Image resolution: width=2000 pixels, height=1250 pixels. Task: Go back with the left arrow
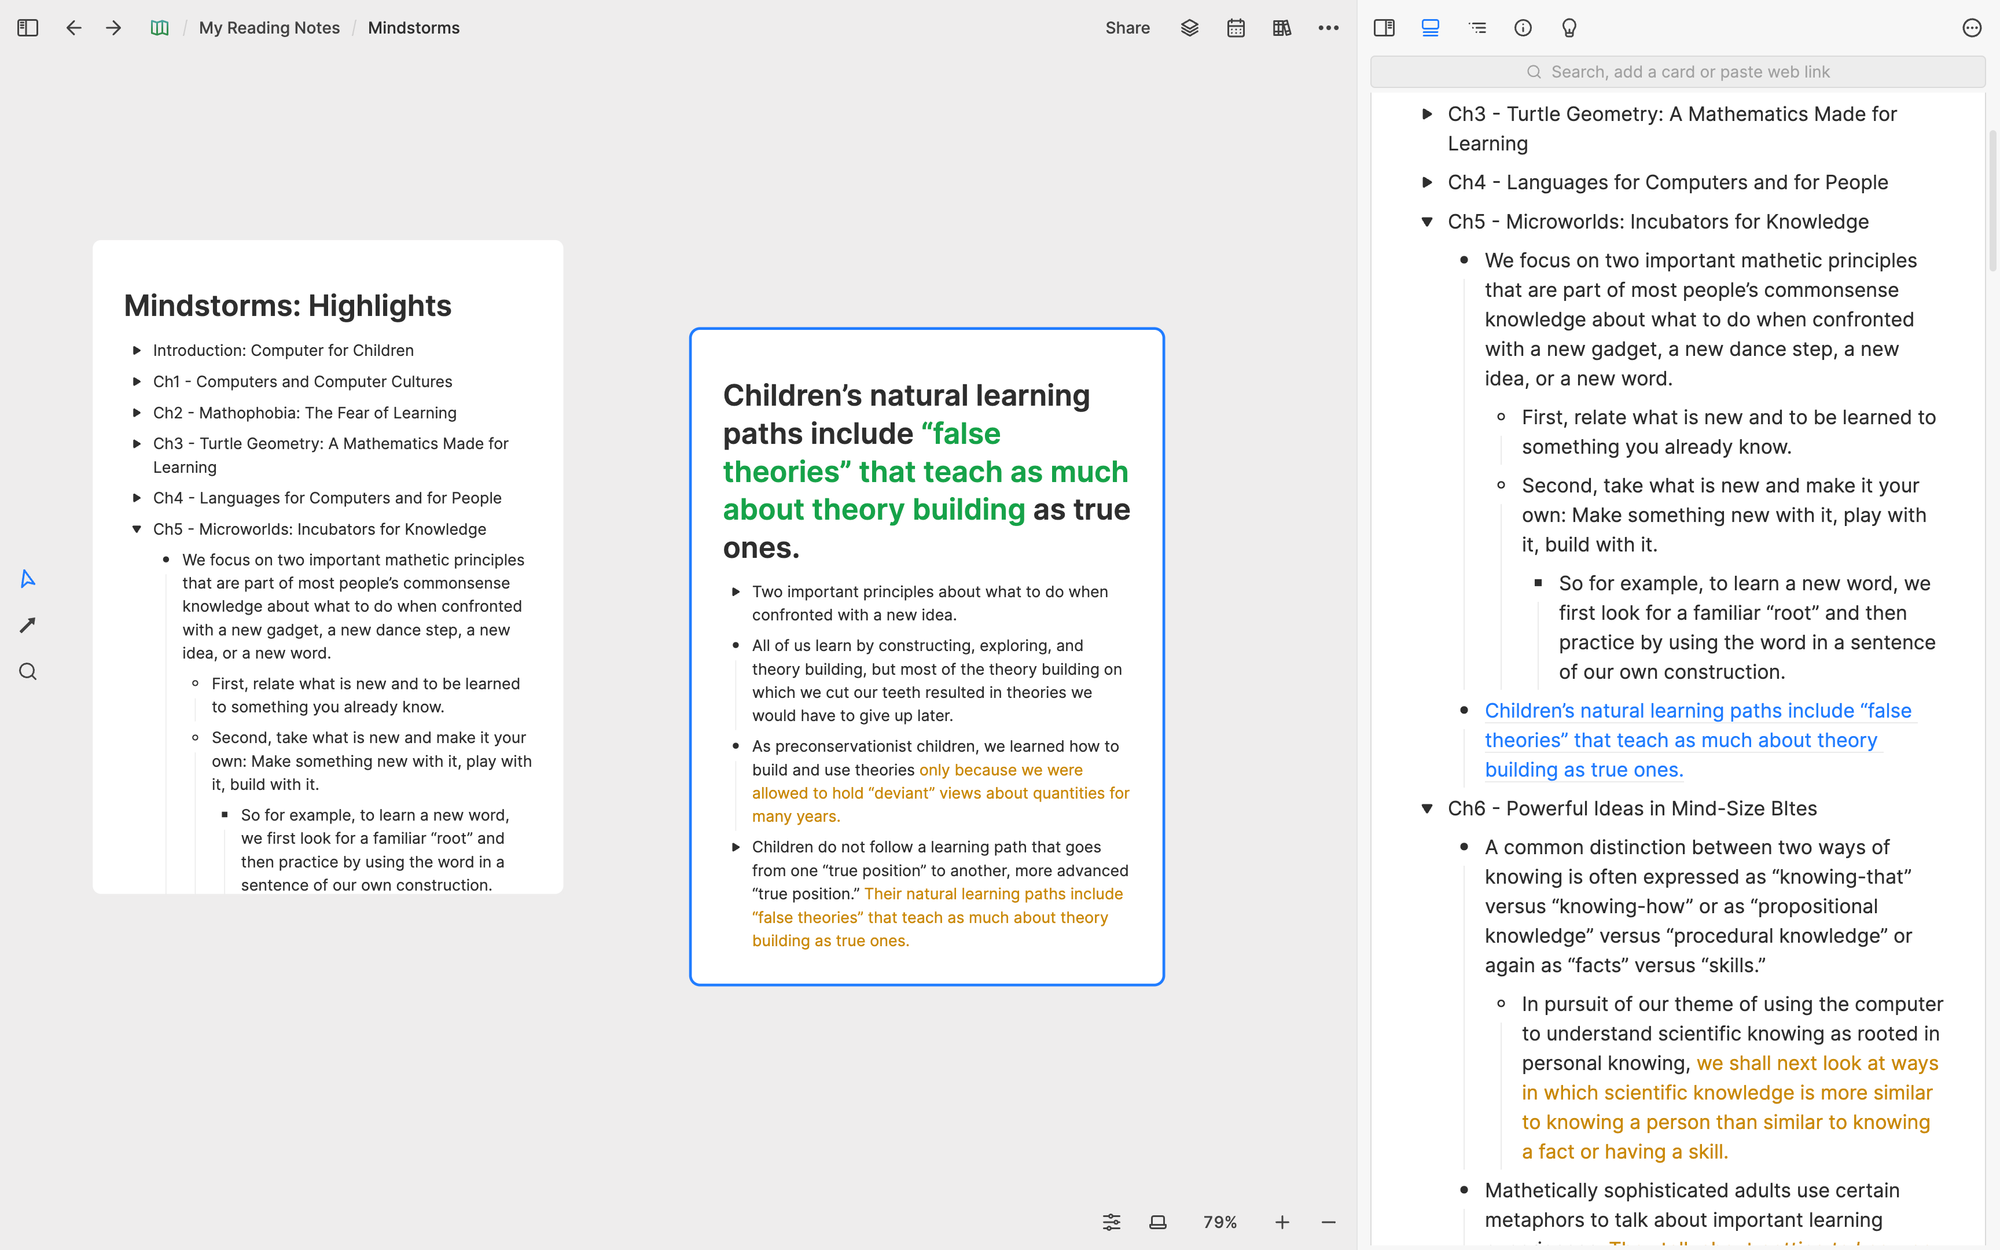click(x=73, y=28)
